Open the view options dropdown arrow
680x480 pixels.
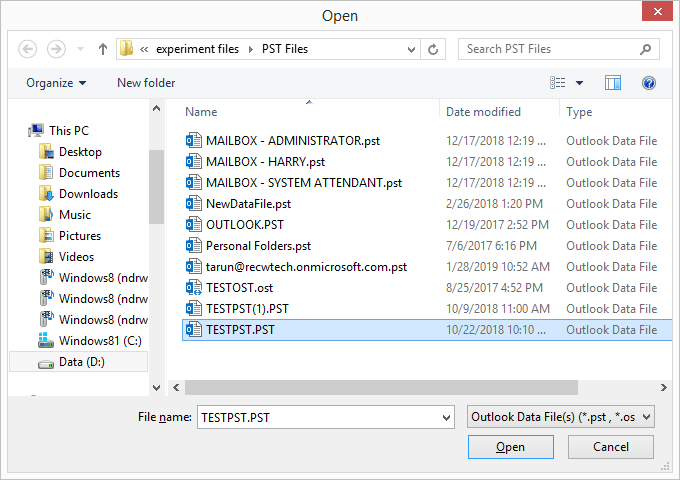pyautogui.click(x=579, y=83)
